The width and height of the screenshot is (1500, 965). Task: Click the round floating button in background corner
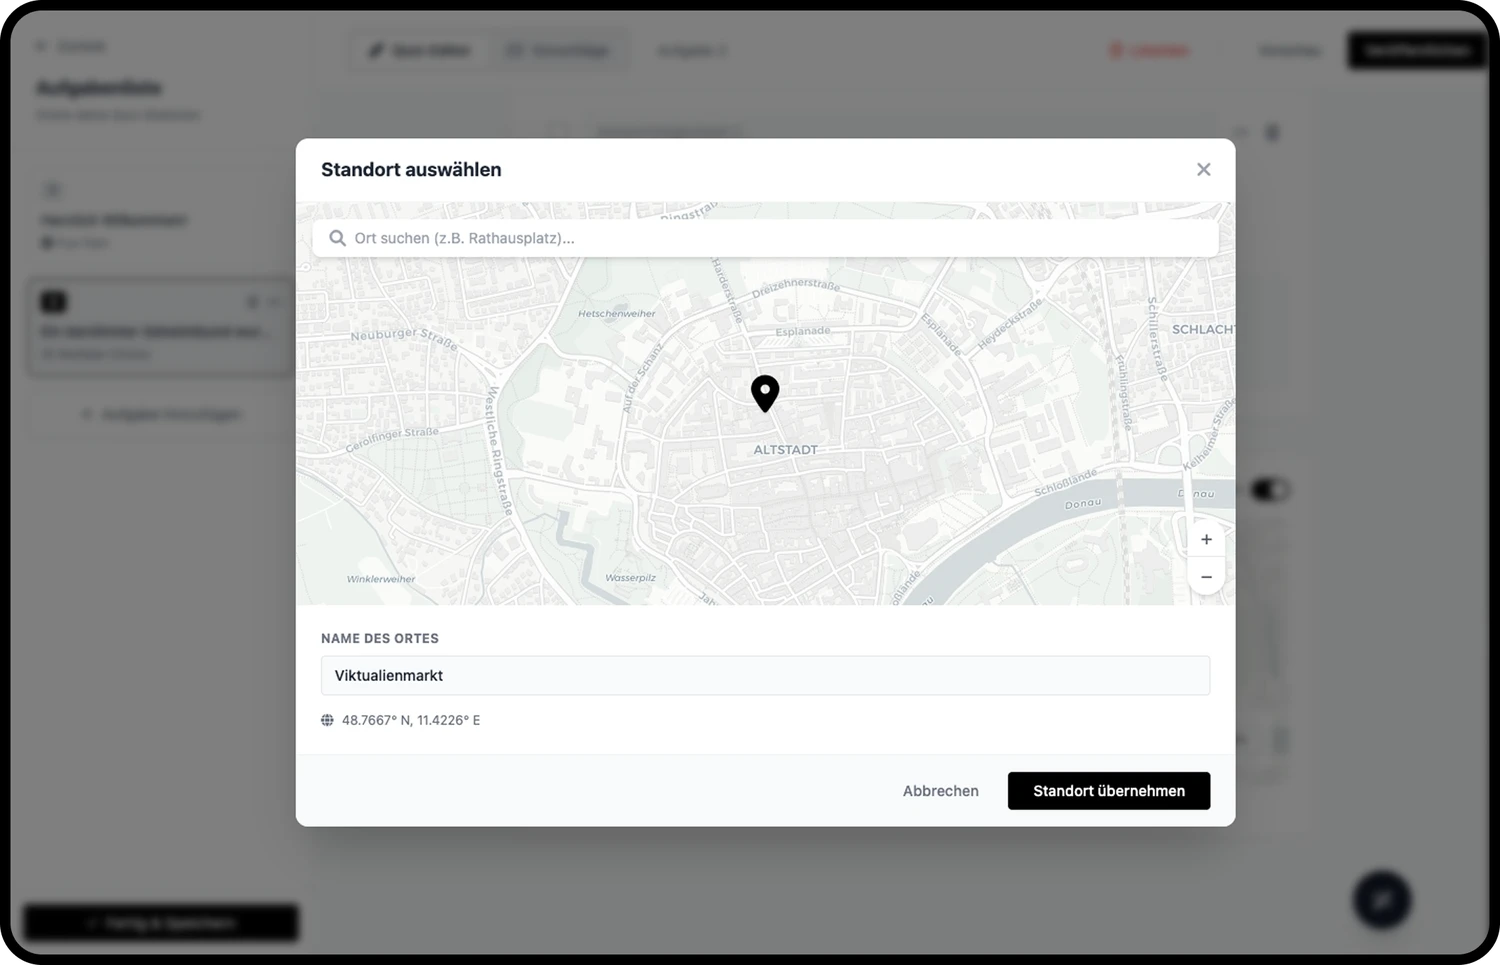[x=1382, y=900]
